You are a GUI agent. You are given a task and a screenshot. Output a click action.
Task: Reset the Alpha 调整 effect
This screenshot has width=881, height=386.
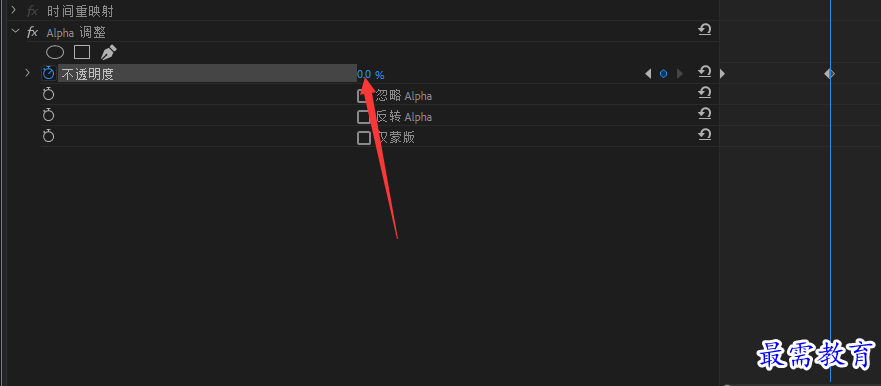[x=705, y=29]
